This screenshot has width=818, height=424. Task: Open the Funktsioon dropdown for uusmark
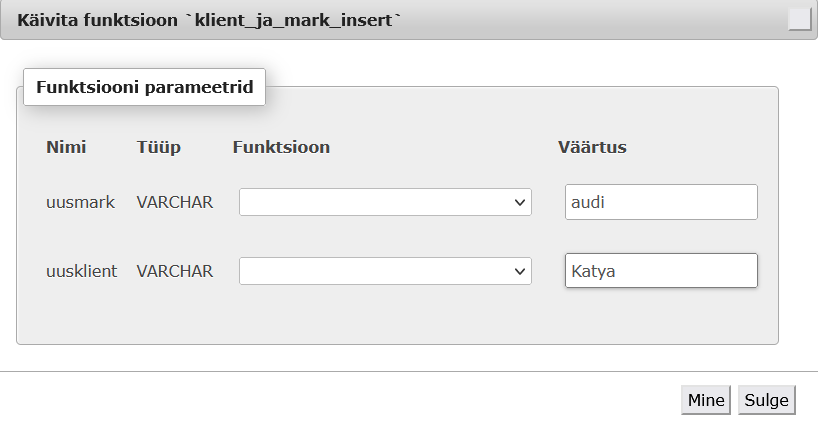tap(385, 202)
